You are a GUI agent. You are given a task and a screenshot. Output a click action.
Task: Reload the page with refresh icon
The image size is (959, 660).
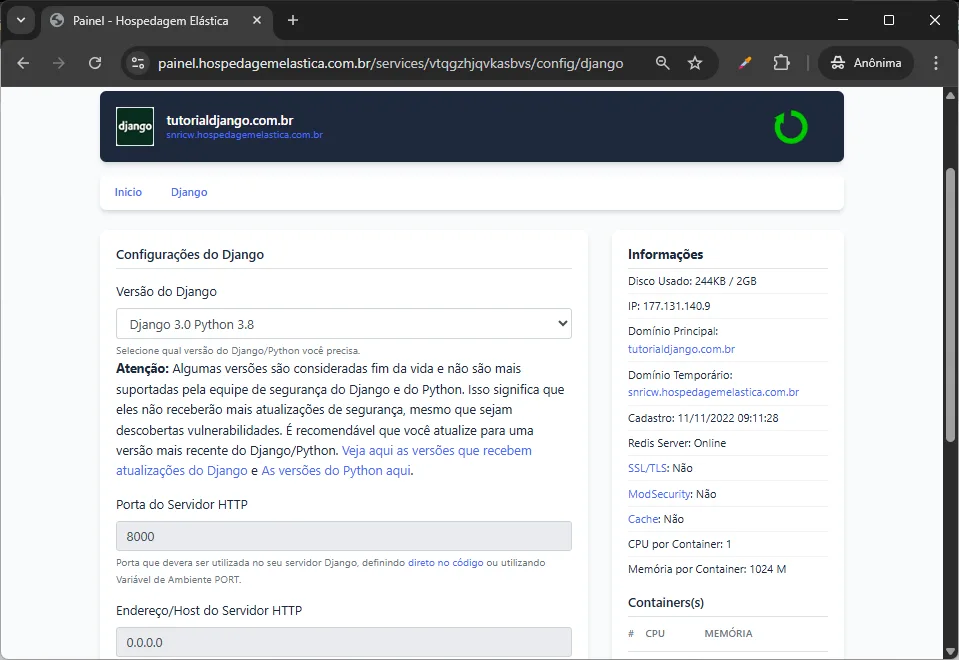(x=95, y=63)
